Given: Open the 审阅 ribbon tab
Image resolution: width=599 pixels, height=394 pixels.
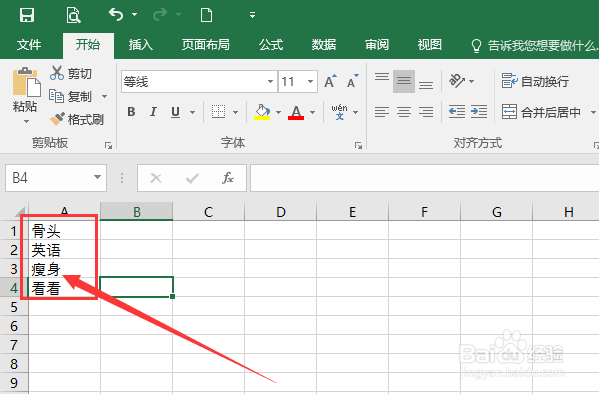Looking at the screenshot, I should [377, 45].
